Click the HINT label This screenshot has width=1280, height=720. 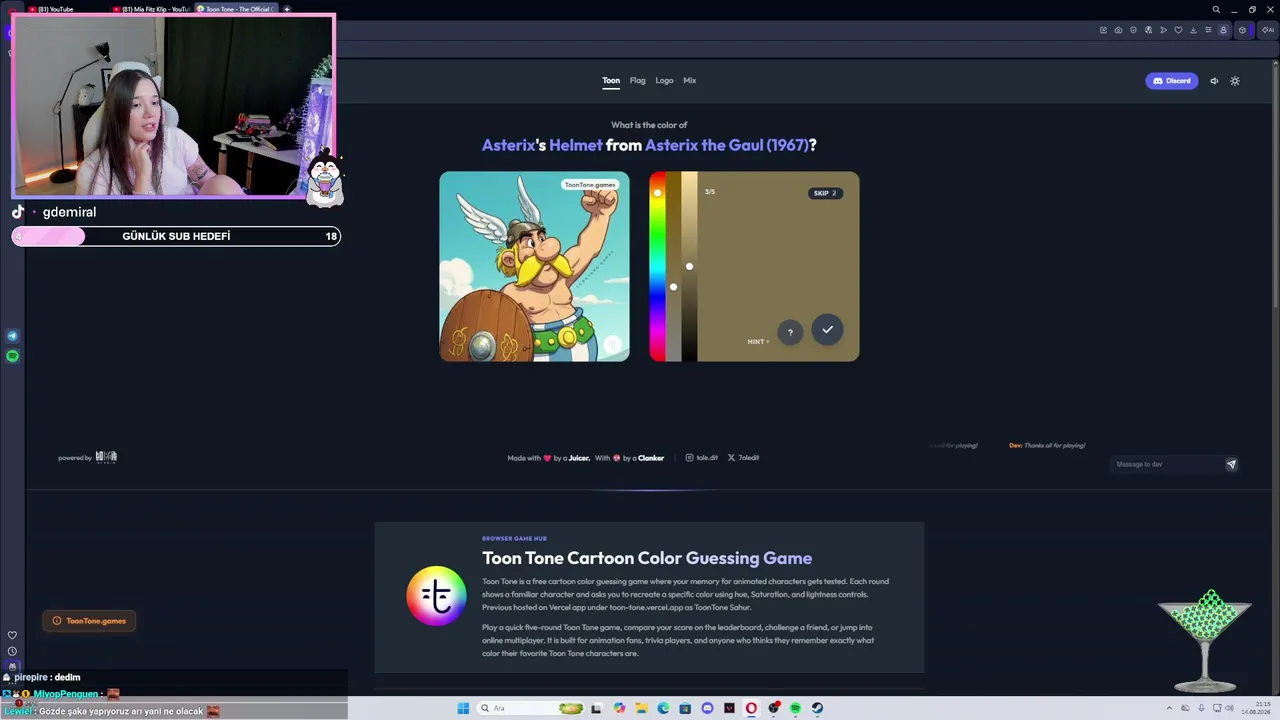click(758, 342)
